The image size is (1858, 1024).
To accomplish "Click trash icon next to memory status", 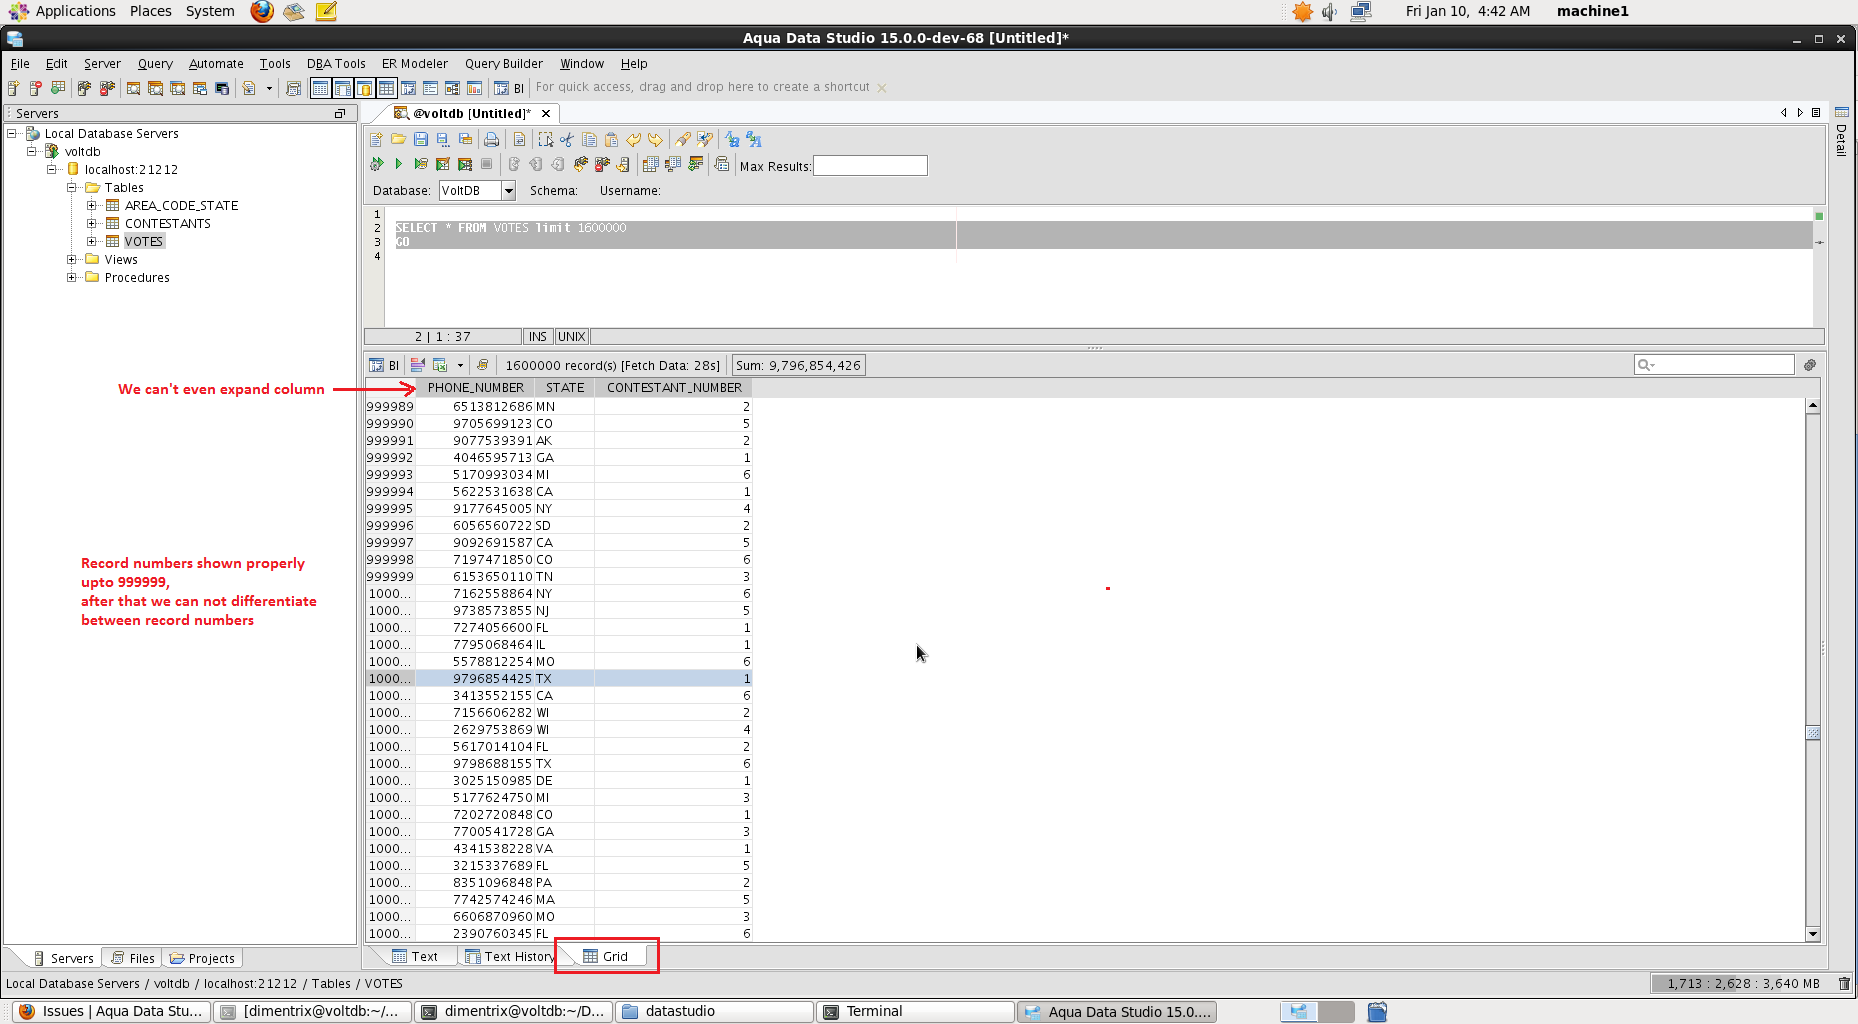I will click(x=1844, y=984).
